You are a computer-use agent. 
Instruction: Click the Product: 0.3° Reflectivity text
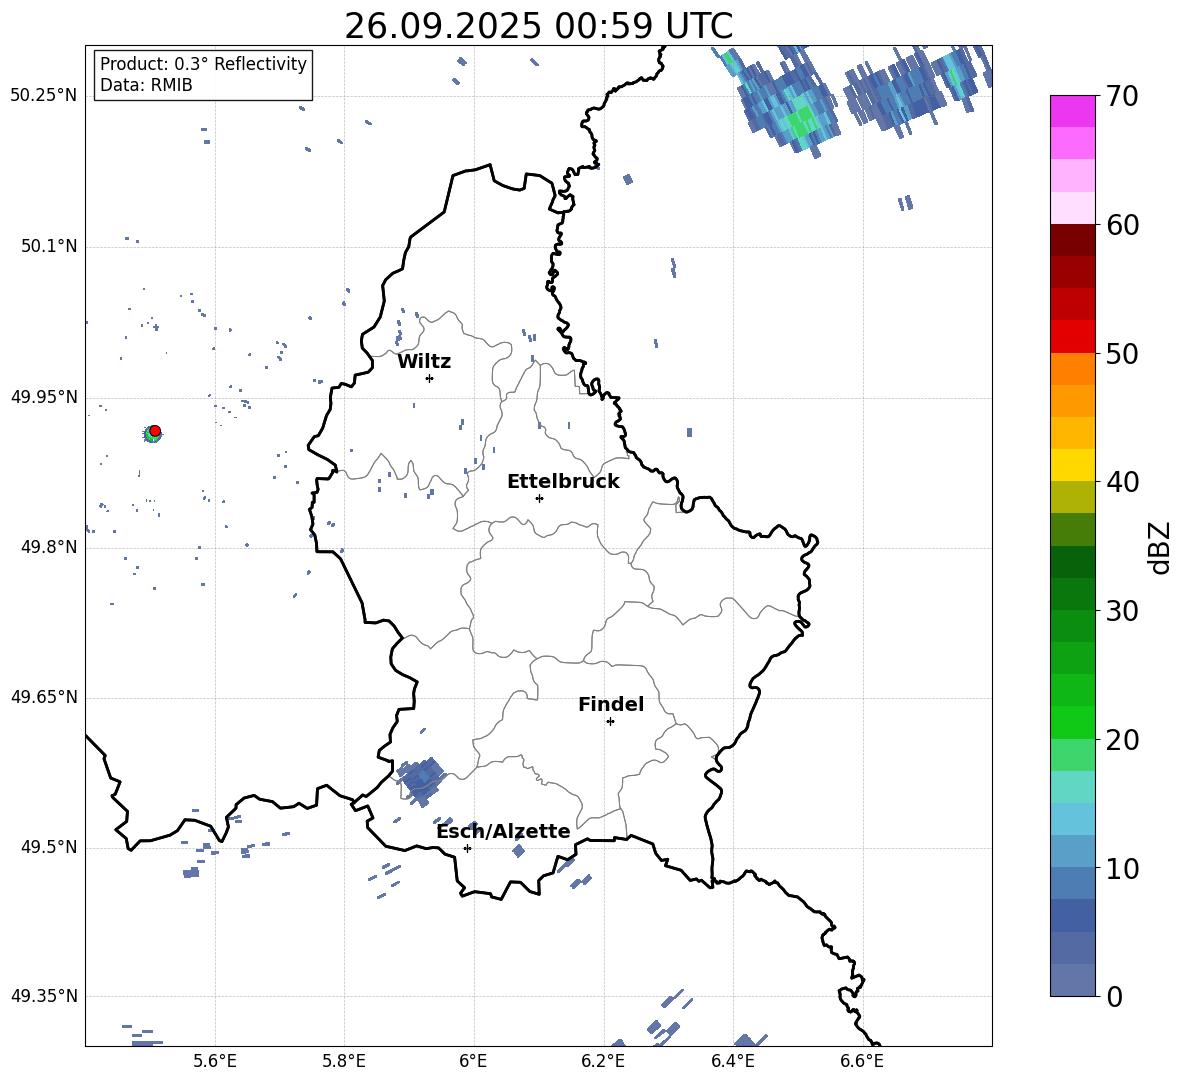click(203, 64)
